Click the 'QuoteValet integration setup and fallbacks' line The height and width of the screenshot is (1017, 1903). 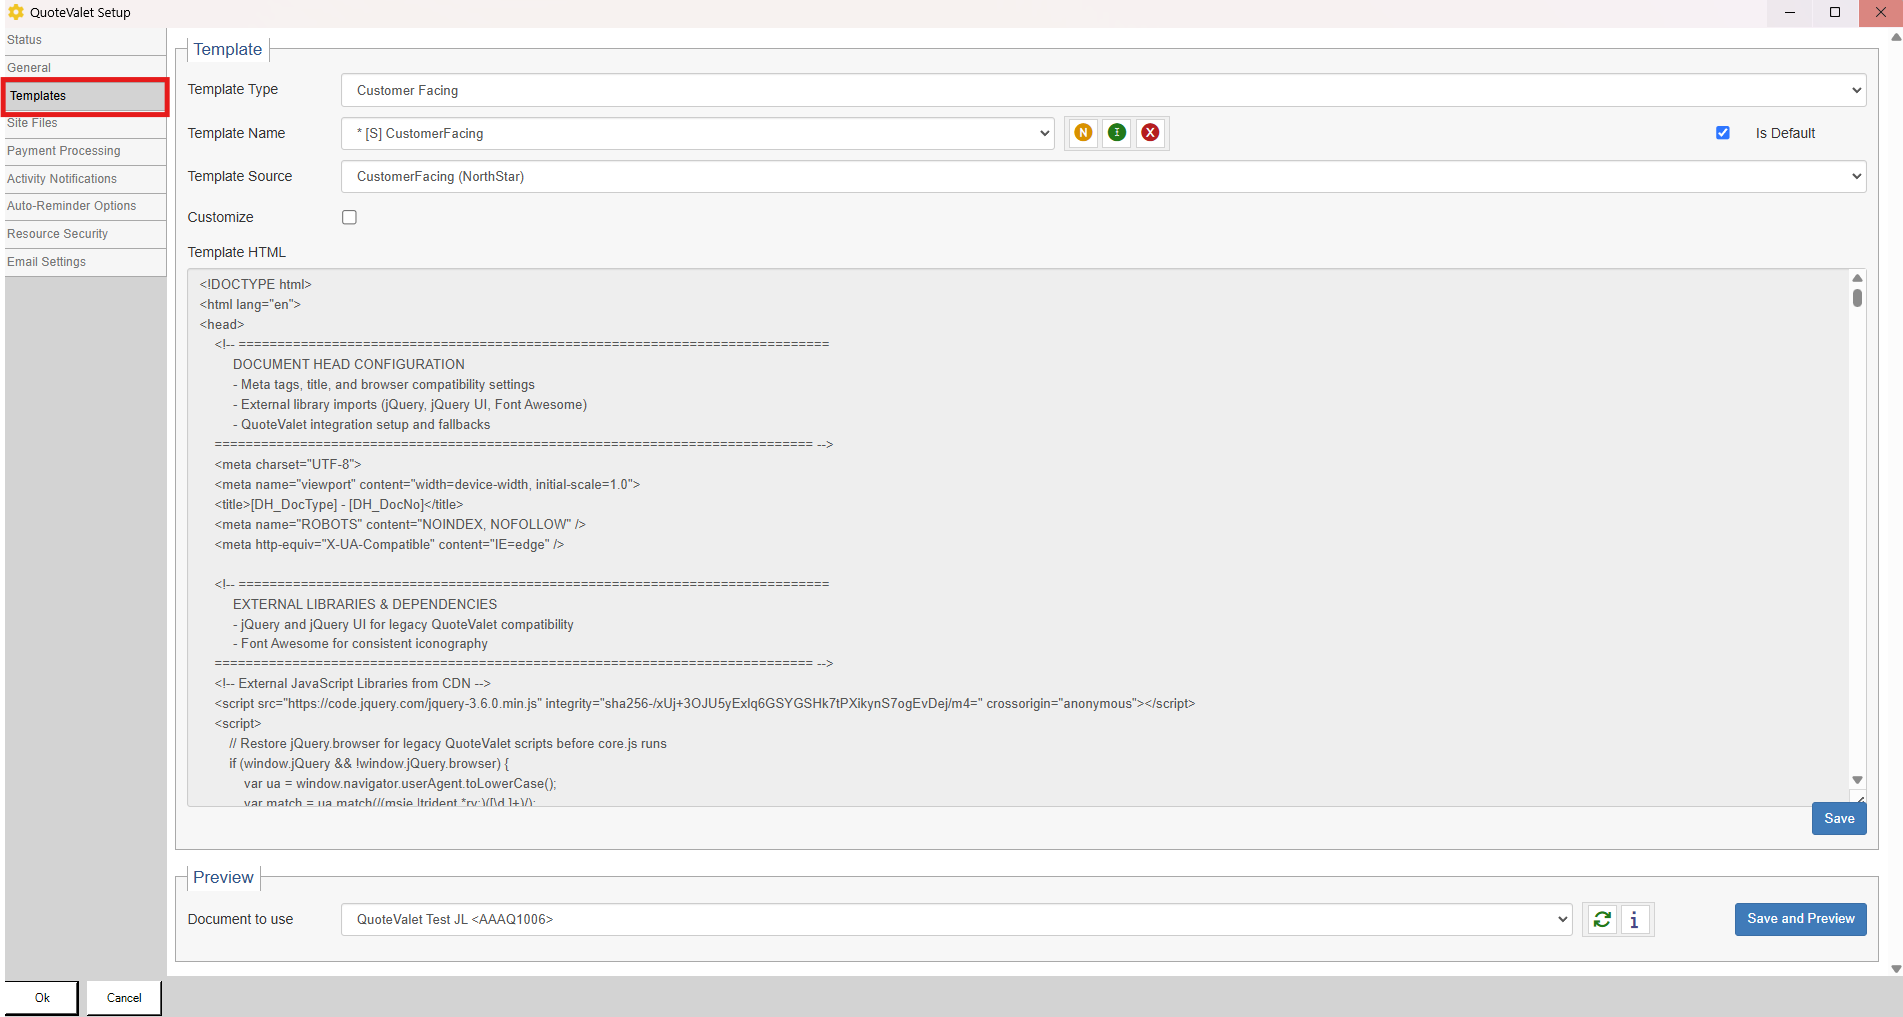(x=362, y=425)
